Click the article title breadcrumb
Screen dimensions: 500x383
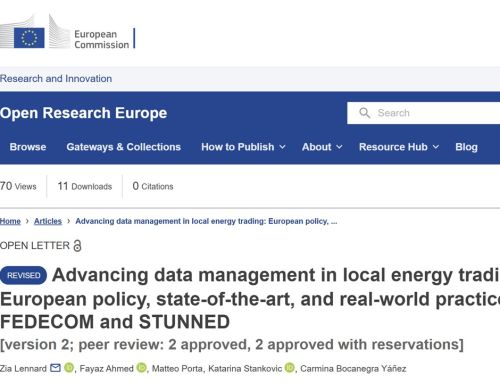tap(206, 221)
